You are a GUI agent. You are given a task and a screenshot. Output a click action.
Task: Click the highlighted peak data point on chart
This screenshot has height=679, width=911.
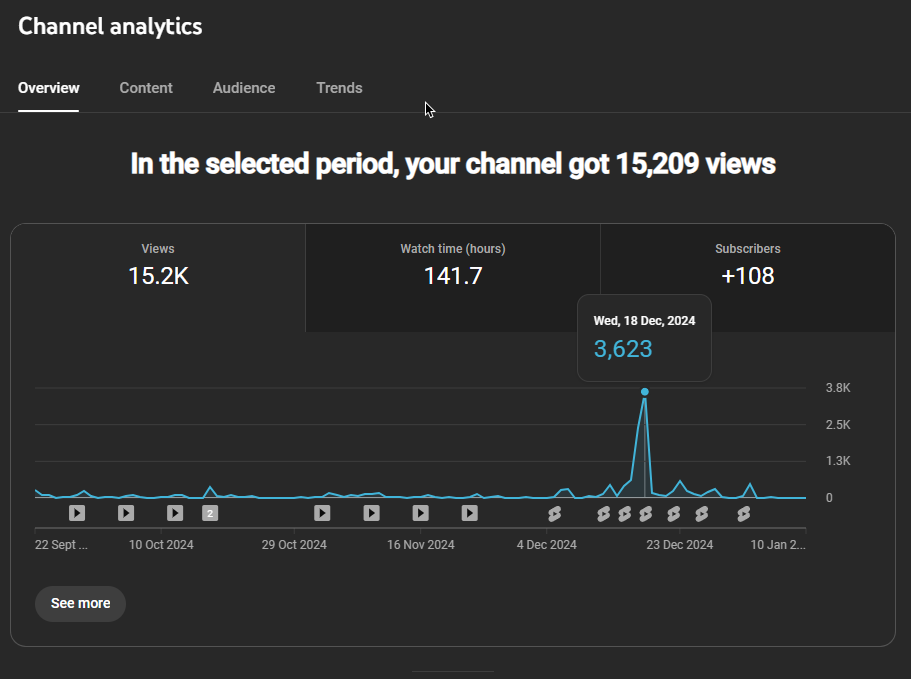(645, 392)
